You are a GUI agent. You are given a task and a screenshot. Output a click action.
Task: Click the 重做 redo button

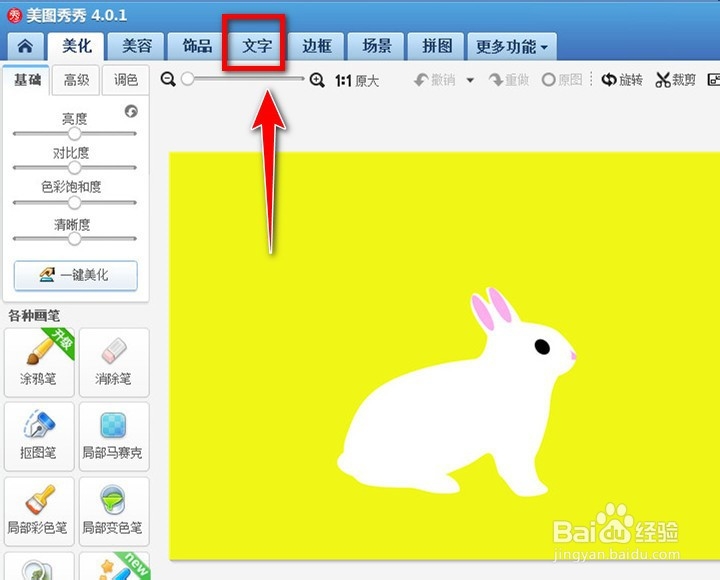(509, 80)
